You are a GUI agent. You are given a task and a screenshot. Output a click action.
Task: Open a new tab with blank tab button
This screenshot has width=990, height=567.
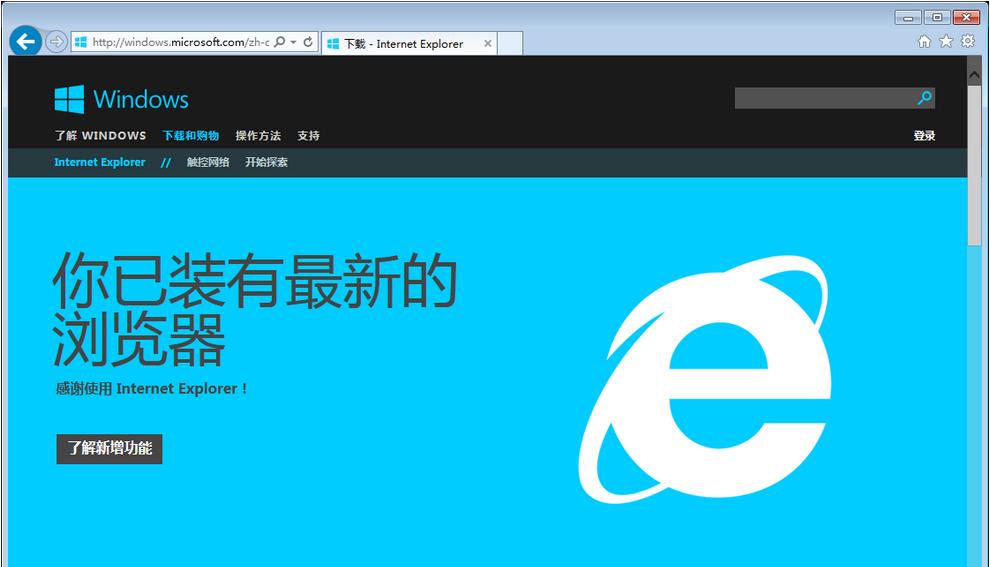click(510, 44)
